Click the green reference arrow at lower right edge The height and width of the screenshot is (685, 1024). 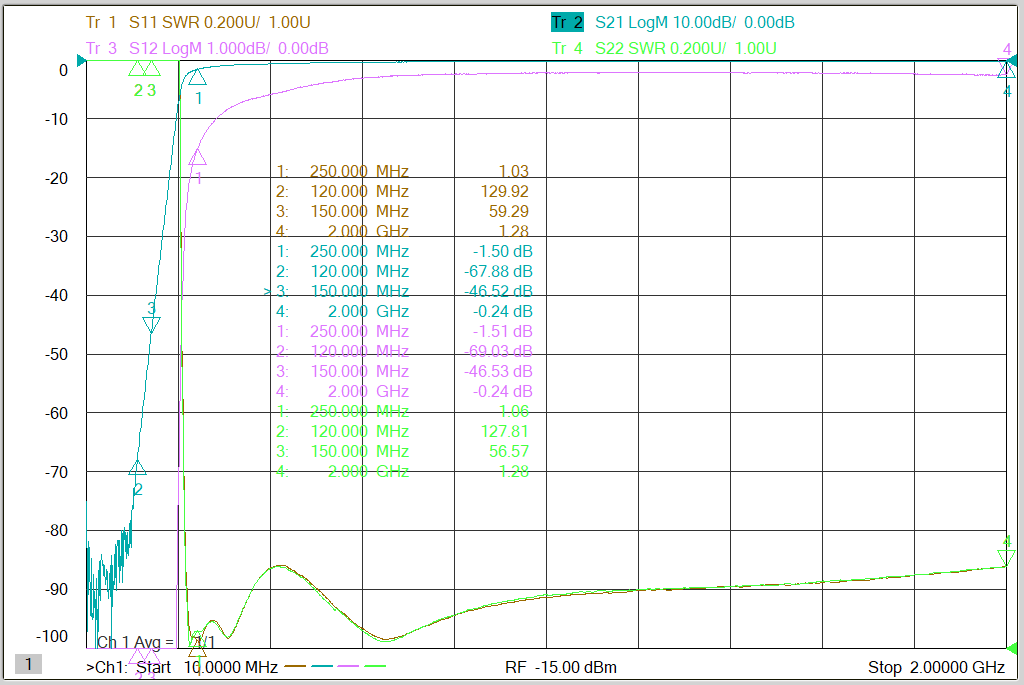click(x=1012, y=648)
